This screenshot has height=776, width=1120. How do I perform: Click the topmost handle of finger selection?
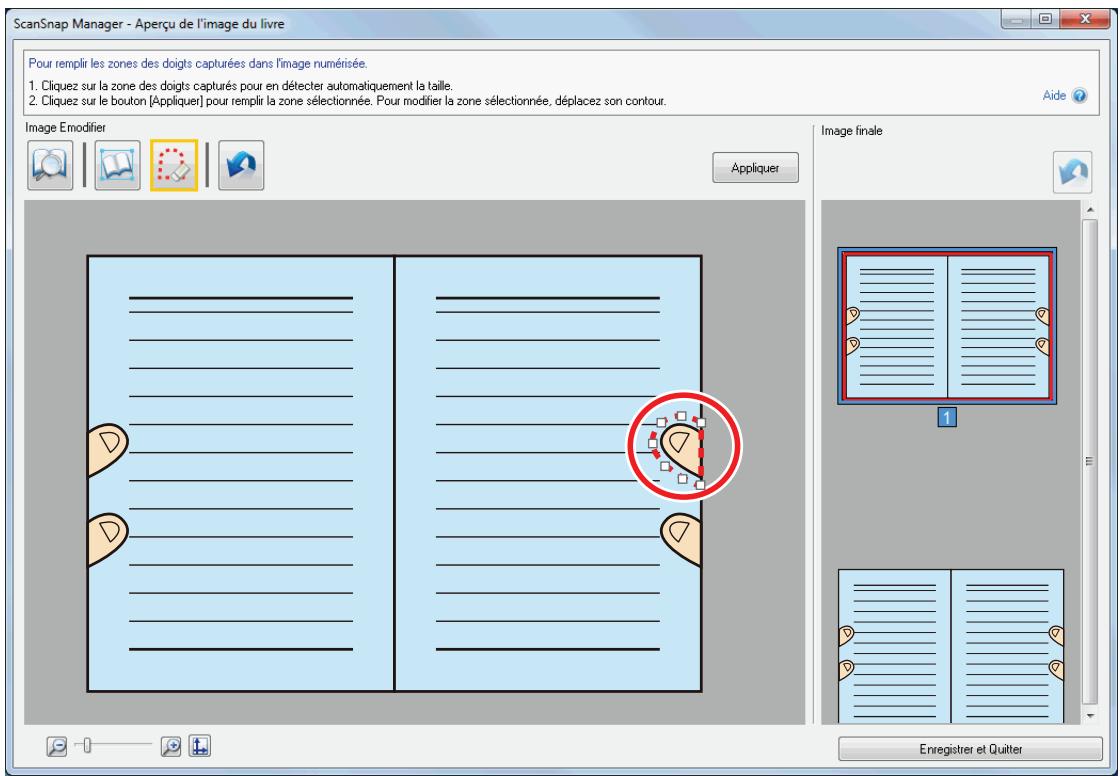point(681,416)
